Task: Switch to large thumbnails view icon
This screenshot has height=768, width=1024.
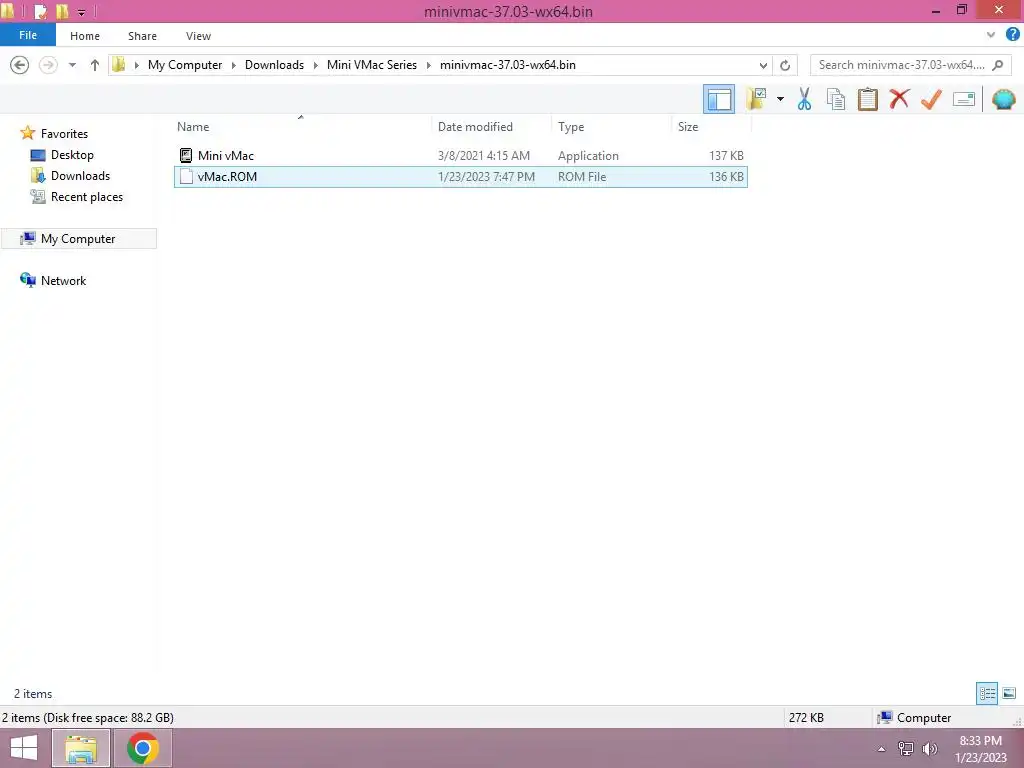Action: pos(1009,693)
